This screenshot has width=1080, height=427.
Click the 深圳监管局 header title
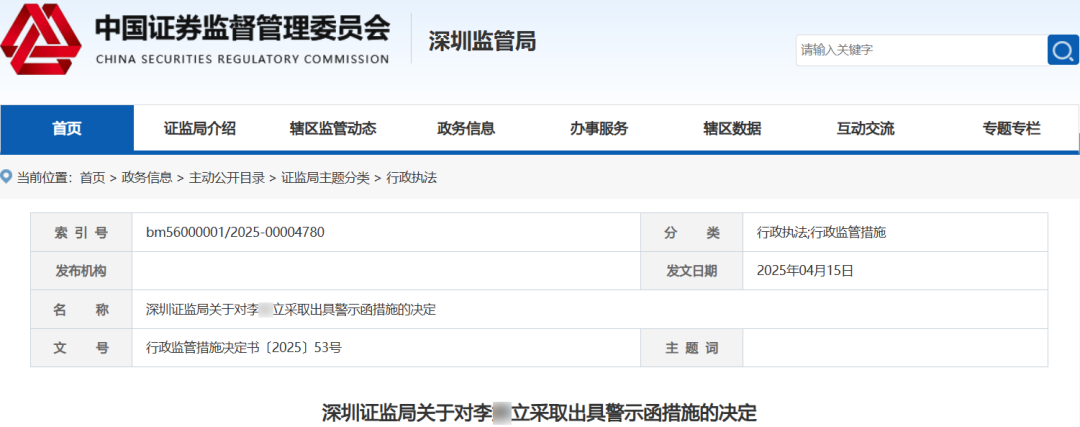coord(482,42)
